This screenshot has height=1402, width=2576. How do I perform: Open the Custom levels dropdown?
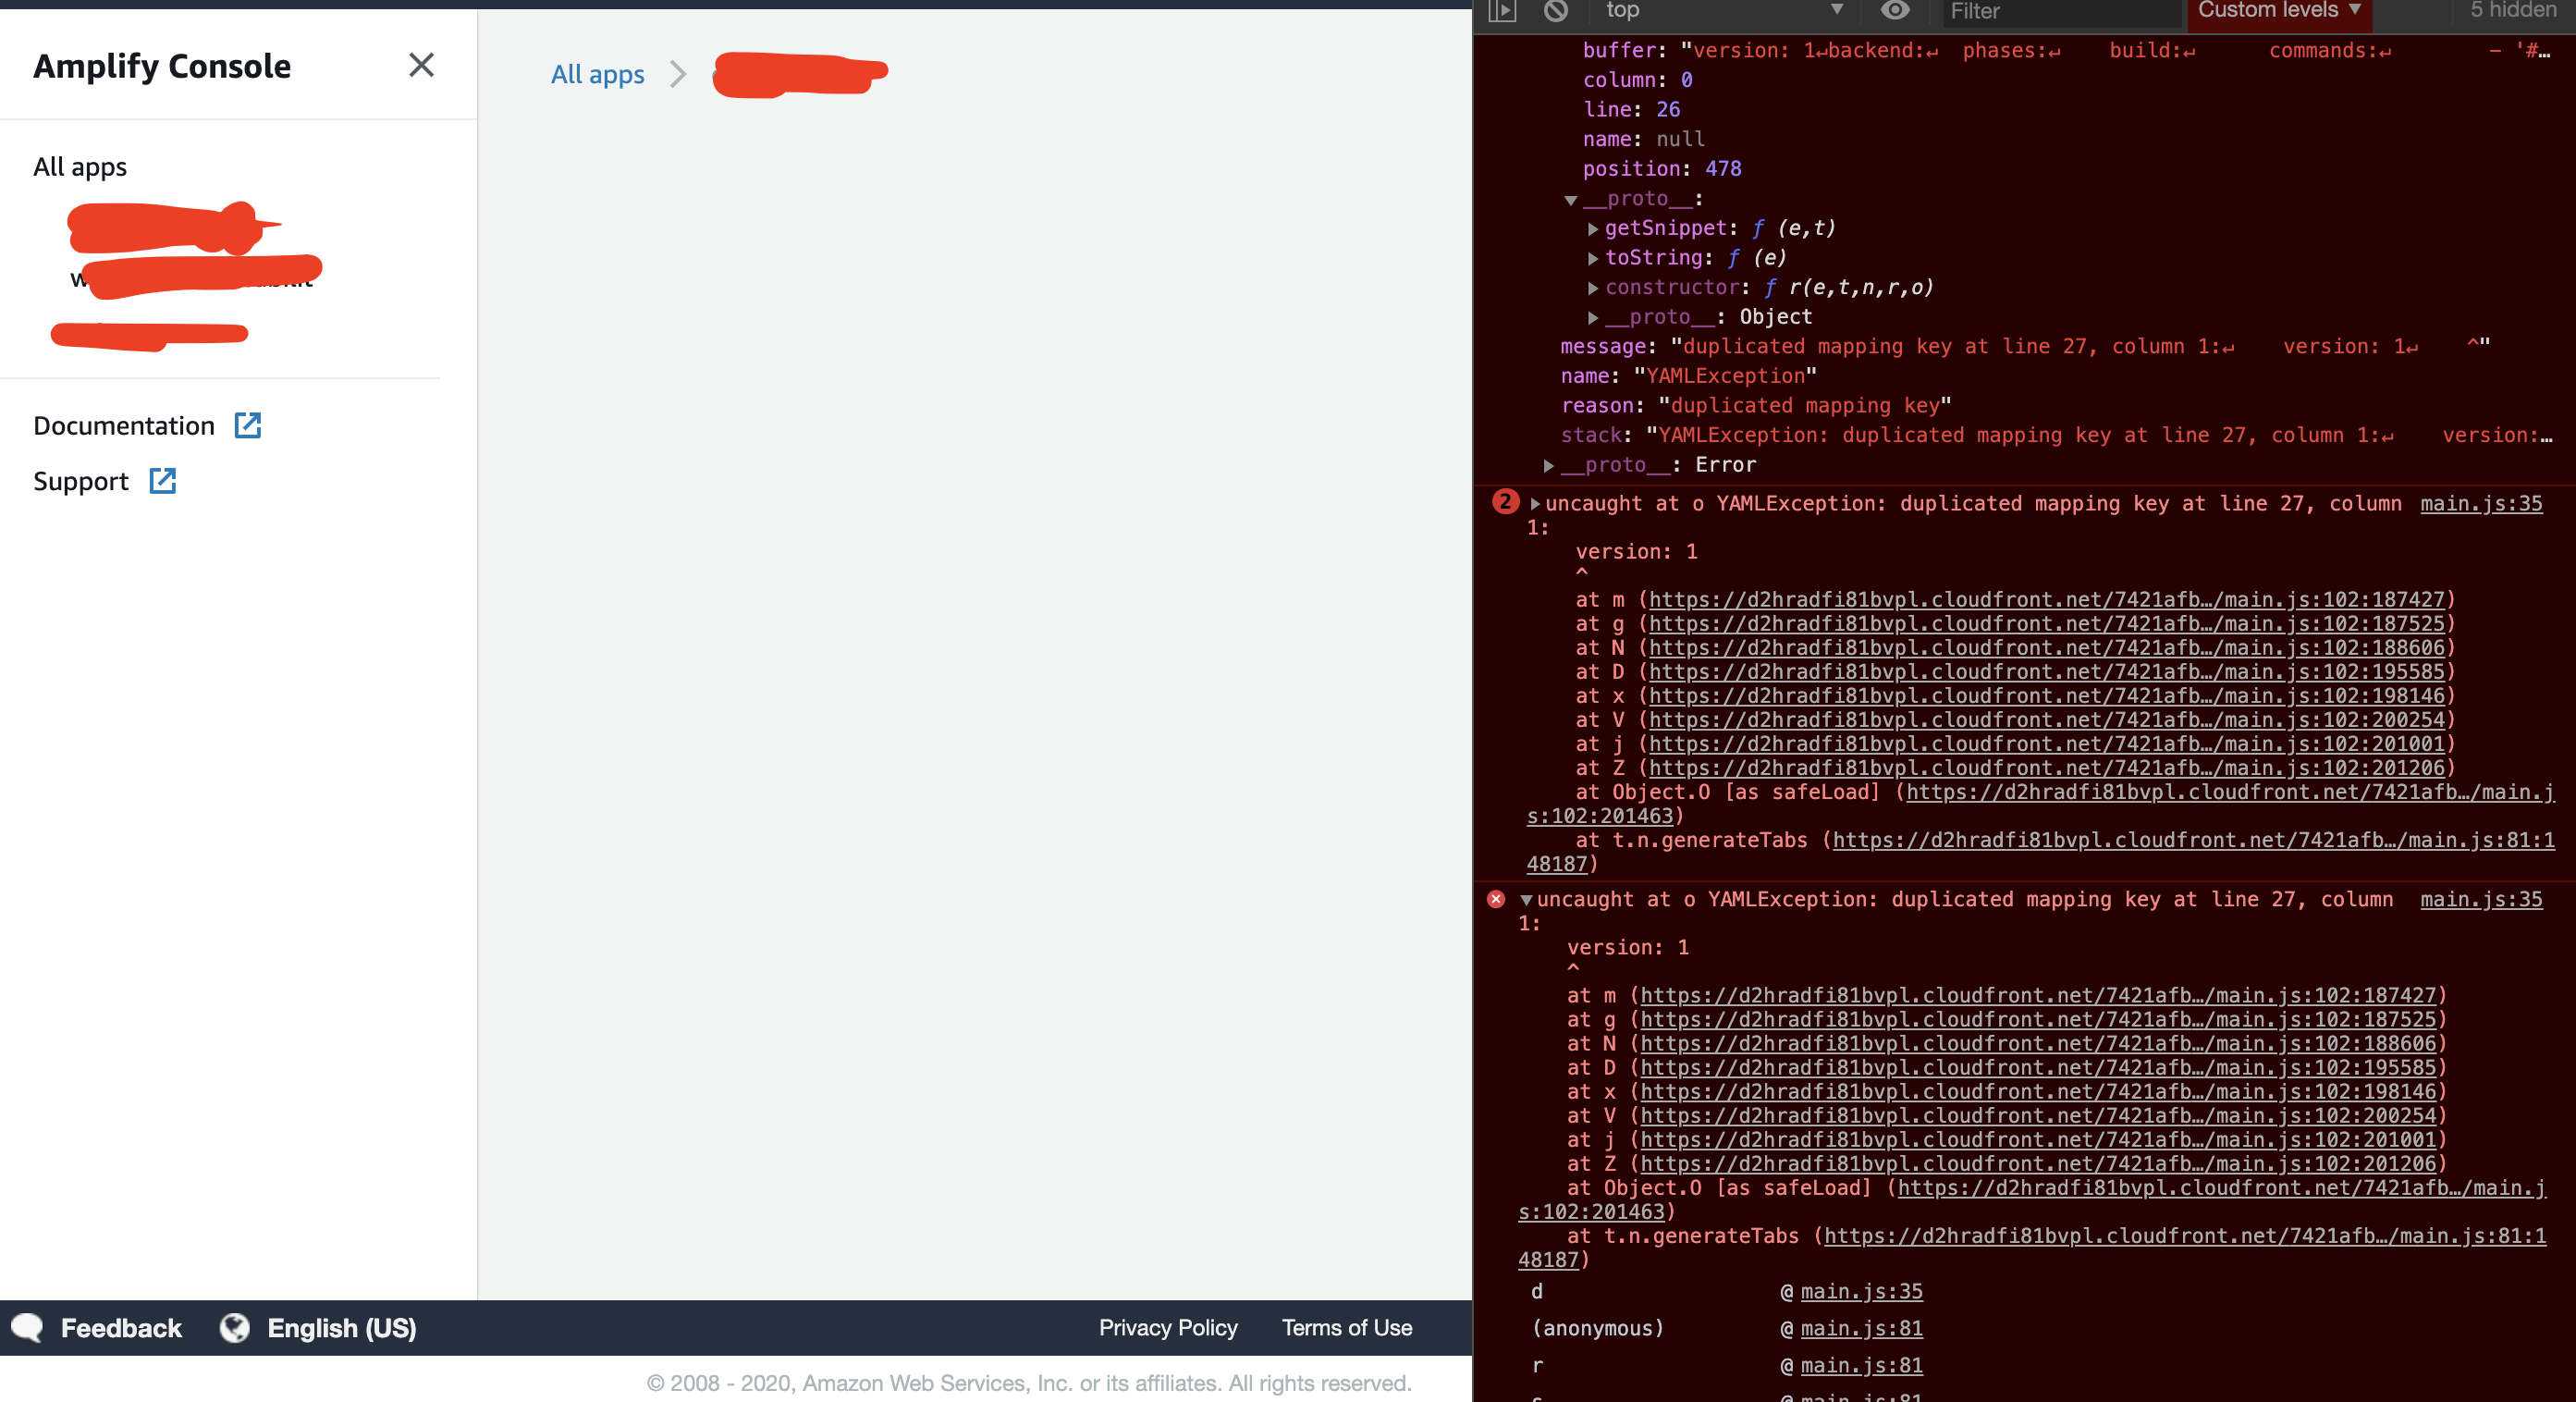pyautogui.click(x=2279, y=11)
